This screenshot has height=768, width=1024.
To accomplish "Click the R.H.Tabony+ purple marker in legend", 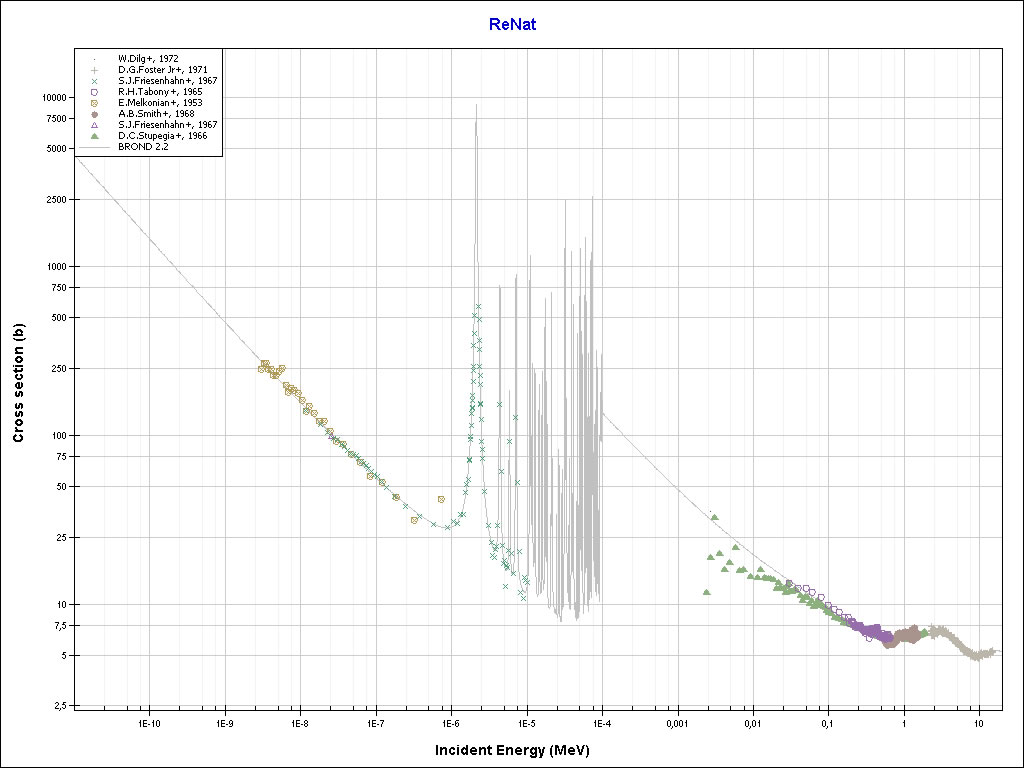I will point(93,92).
